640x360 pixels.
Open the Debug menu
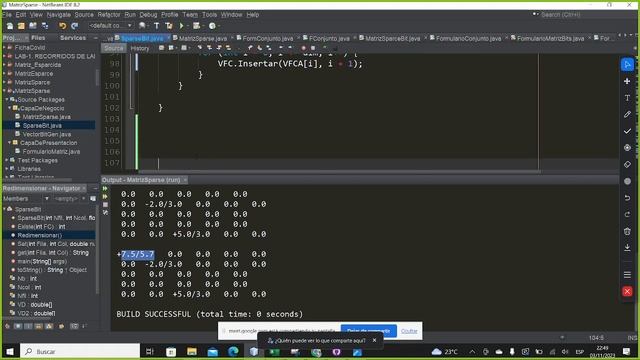click(148, 15)
